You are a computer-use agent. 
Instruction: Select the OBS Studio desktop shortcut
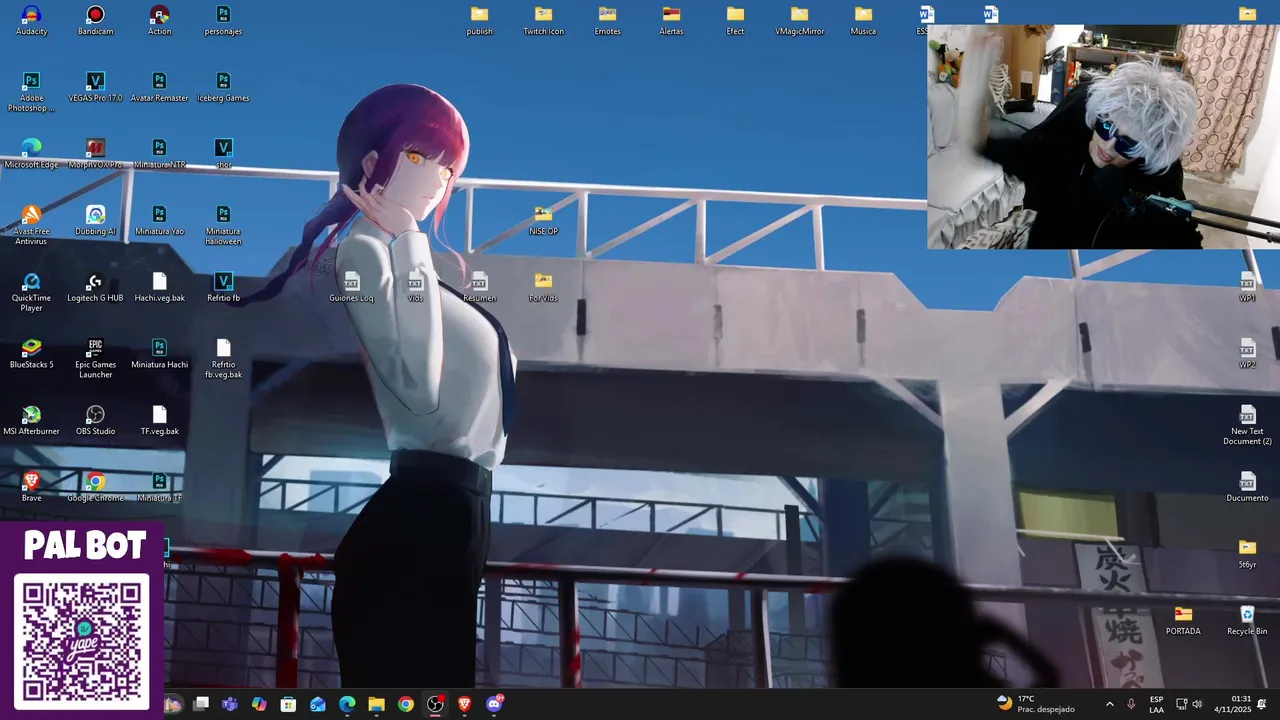point(95,421)
